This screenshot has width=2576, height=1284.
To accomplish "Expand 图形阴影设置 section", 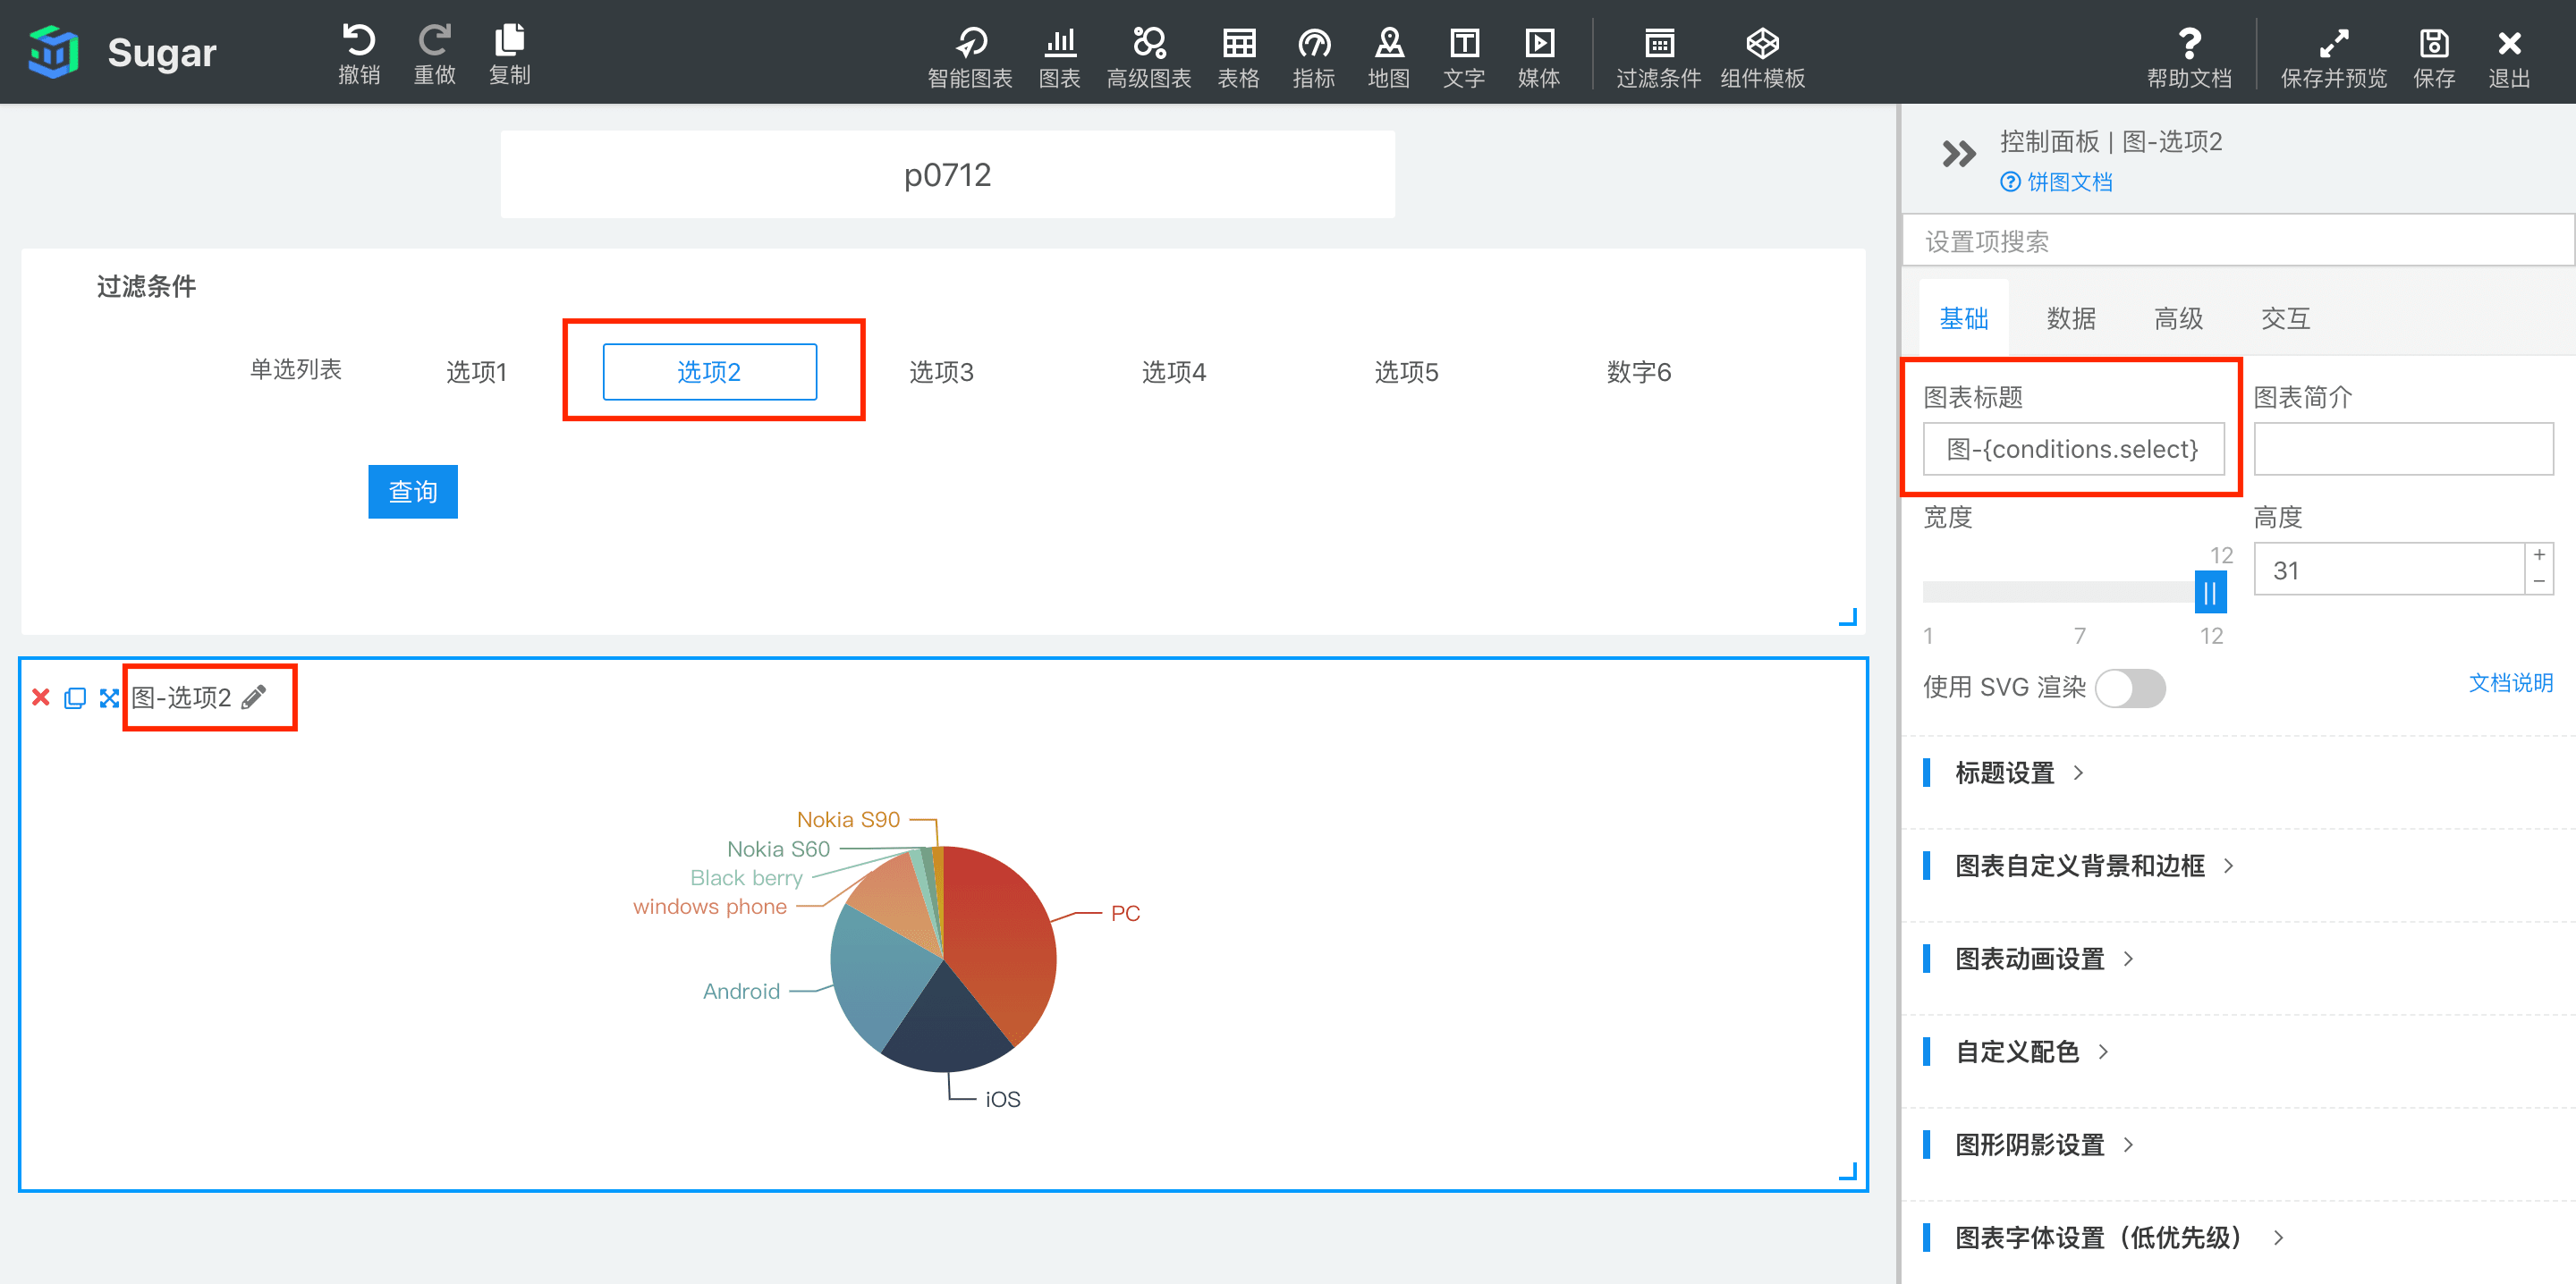I will click(x=2045, y=1144).
